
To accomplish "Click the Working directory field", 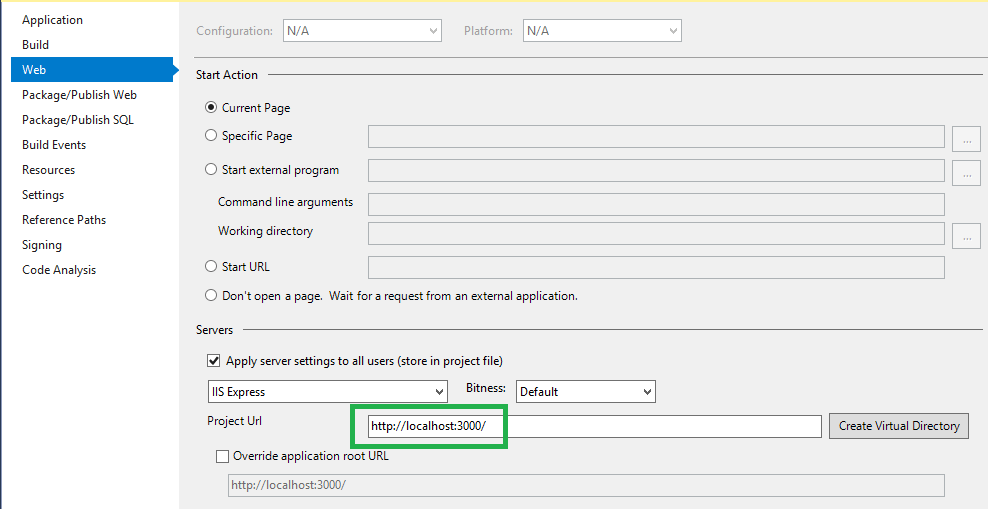I will click(656, 234).
